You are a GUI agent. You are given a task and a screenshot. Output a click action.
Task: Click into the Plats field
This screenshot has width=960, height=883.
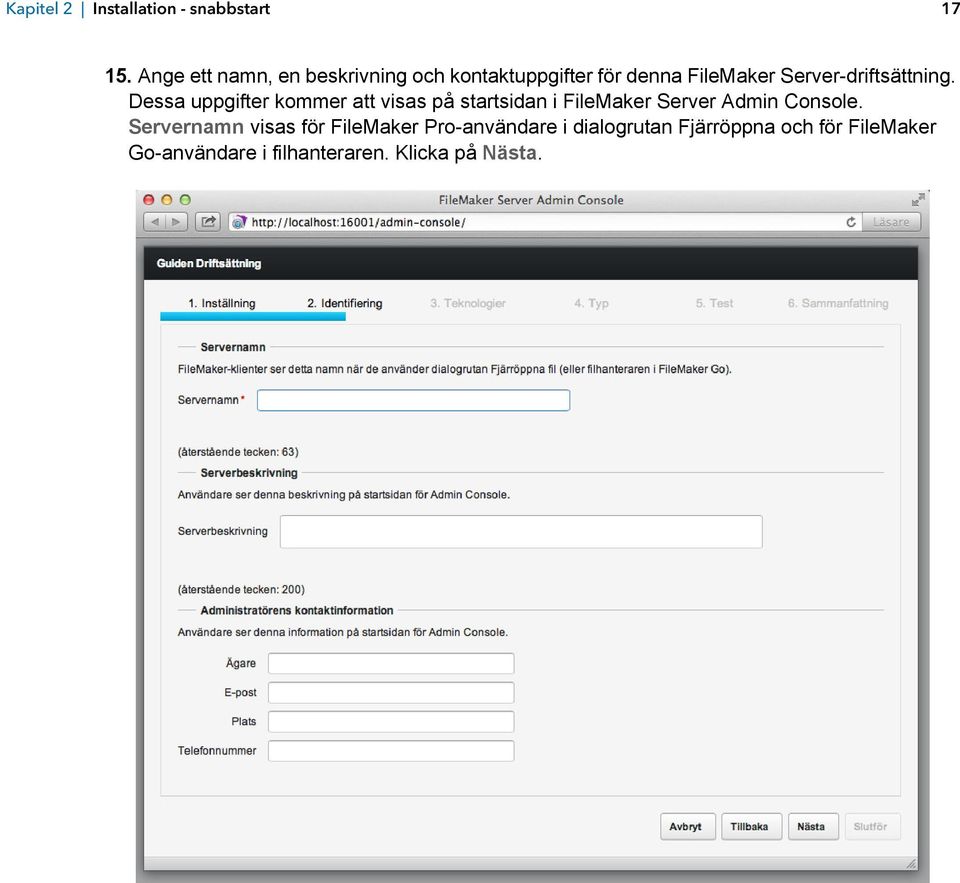pyautogui.click(x=391, y=721)
